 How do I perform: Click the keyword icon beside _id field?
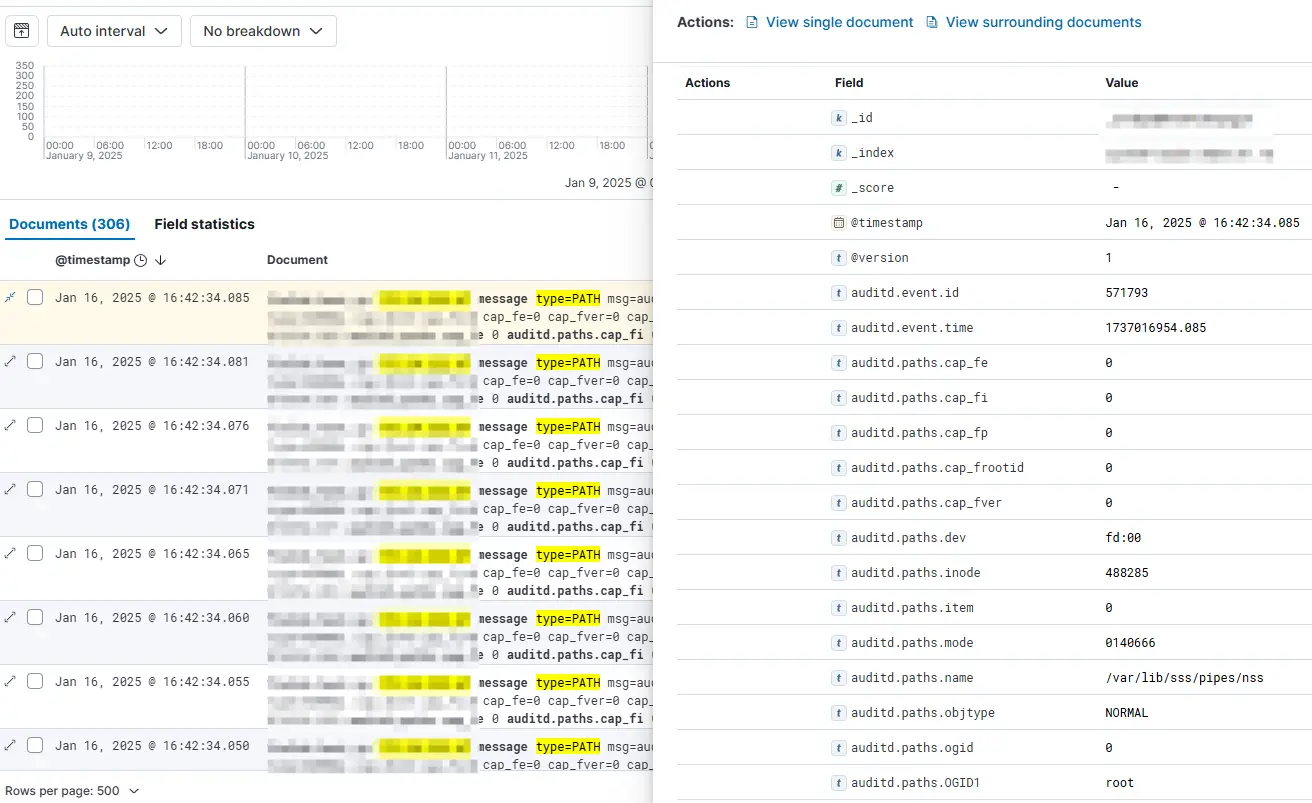pyautogui.click(x=838, y=118)
